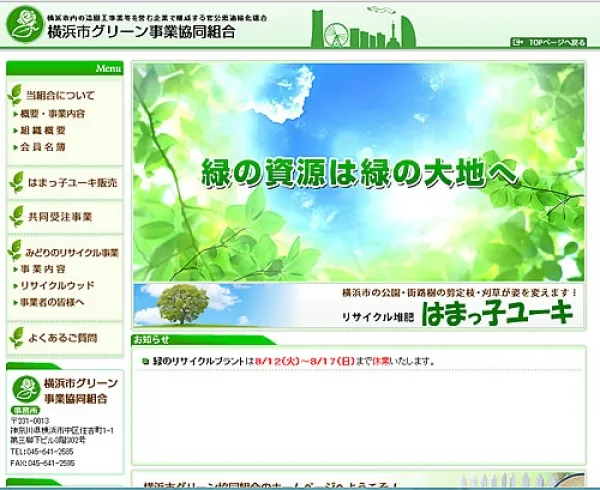This screenshot has width=600, height=490.
Task: Click the rose logo in the header
Action: (x=25, y=24)
